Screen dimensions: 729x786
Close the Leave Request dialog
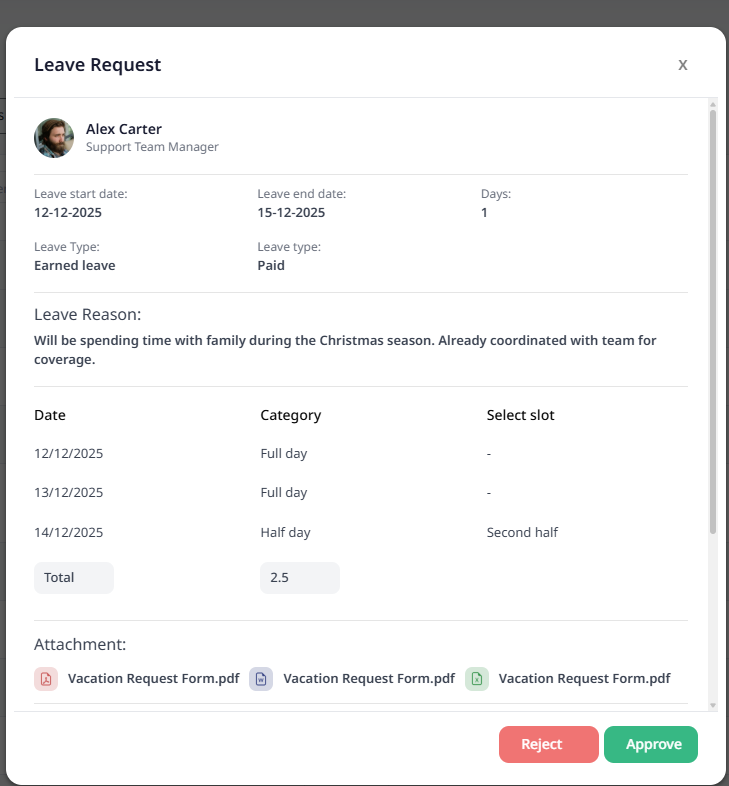(x=683, y=65)
